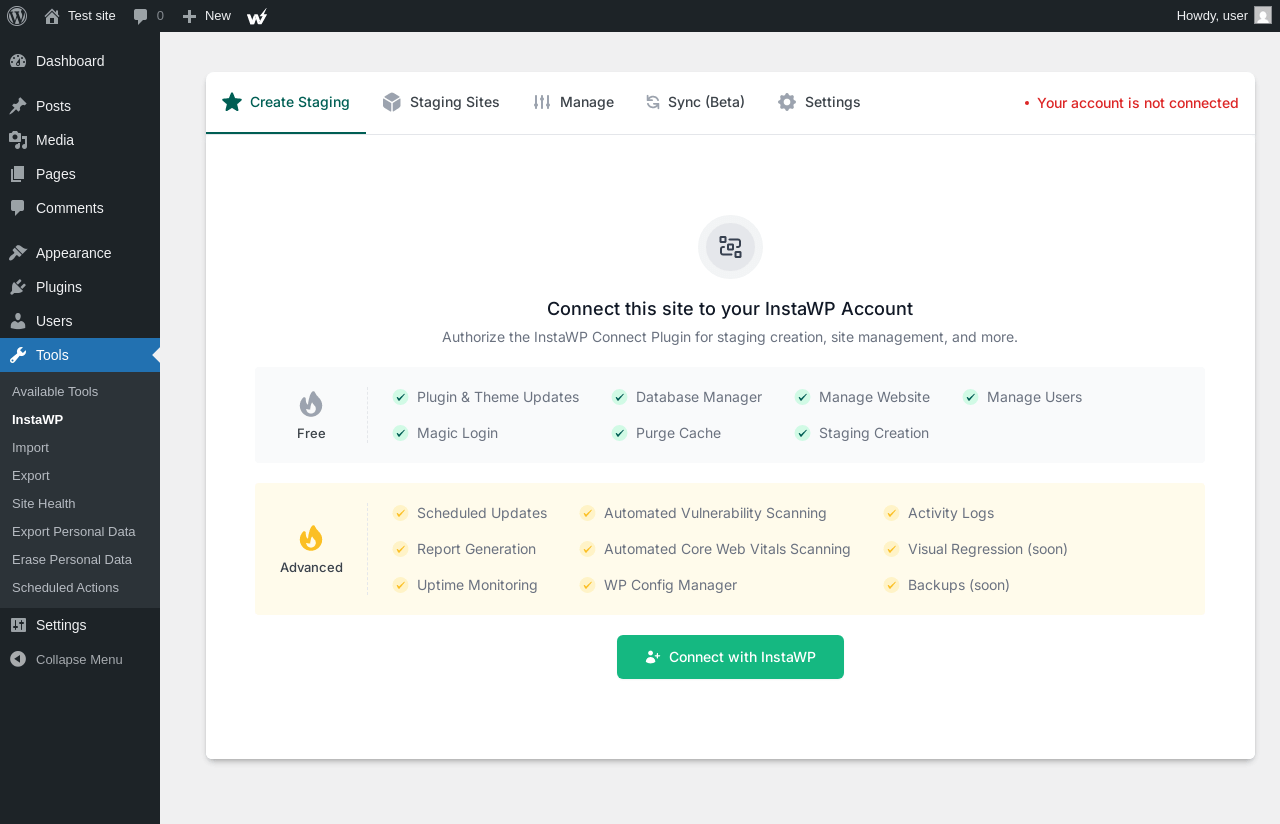
Task: Select the Create Staging tab
Action: pos(286,102)
